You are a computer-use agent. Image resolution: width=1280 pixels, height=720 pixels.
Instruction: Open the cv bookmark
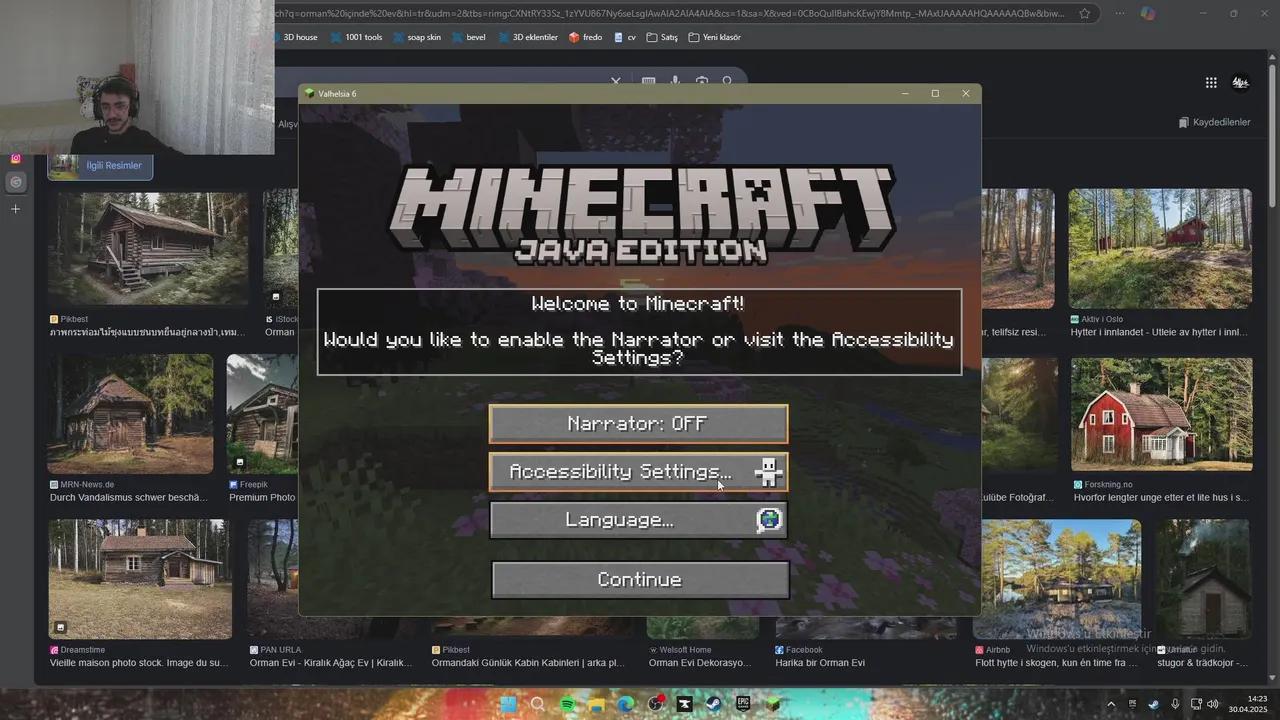[625, 37]
